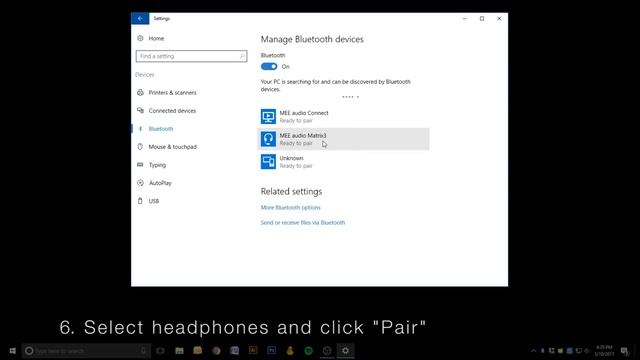Screen dimensions: 640x360
Task: Open Chrome from the taskbar
Action: 216,351
